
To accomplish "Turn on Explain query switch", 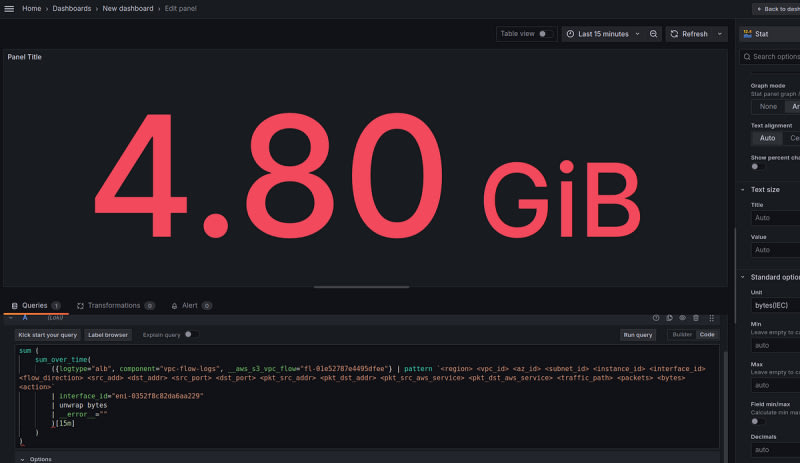I will click(192, 335).
